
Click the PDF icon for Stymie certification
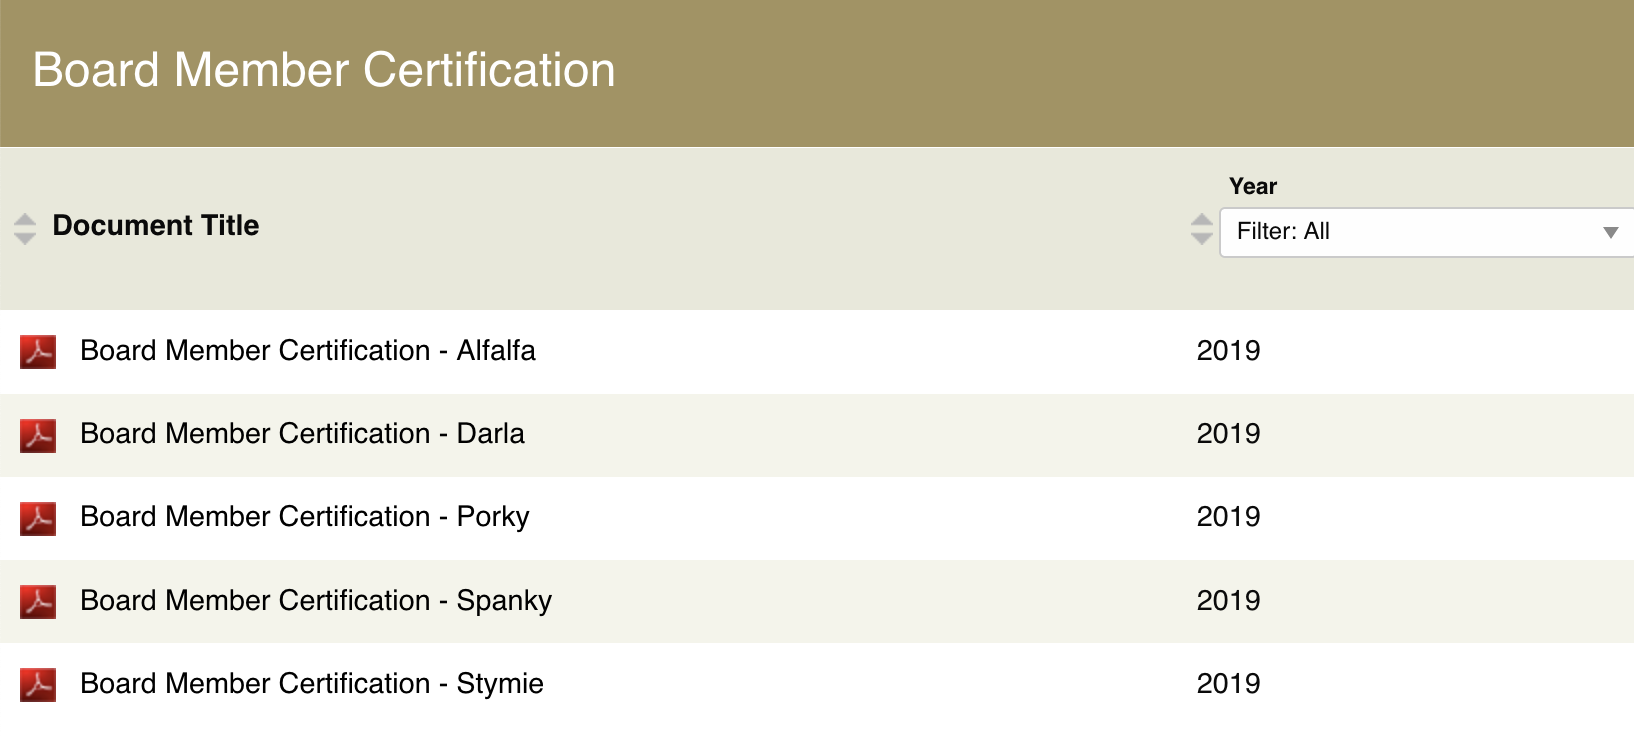38,684
